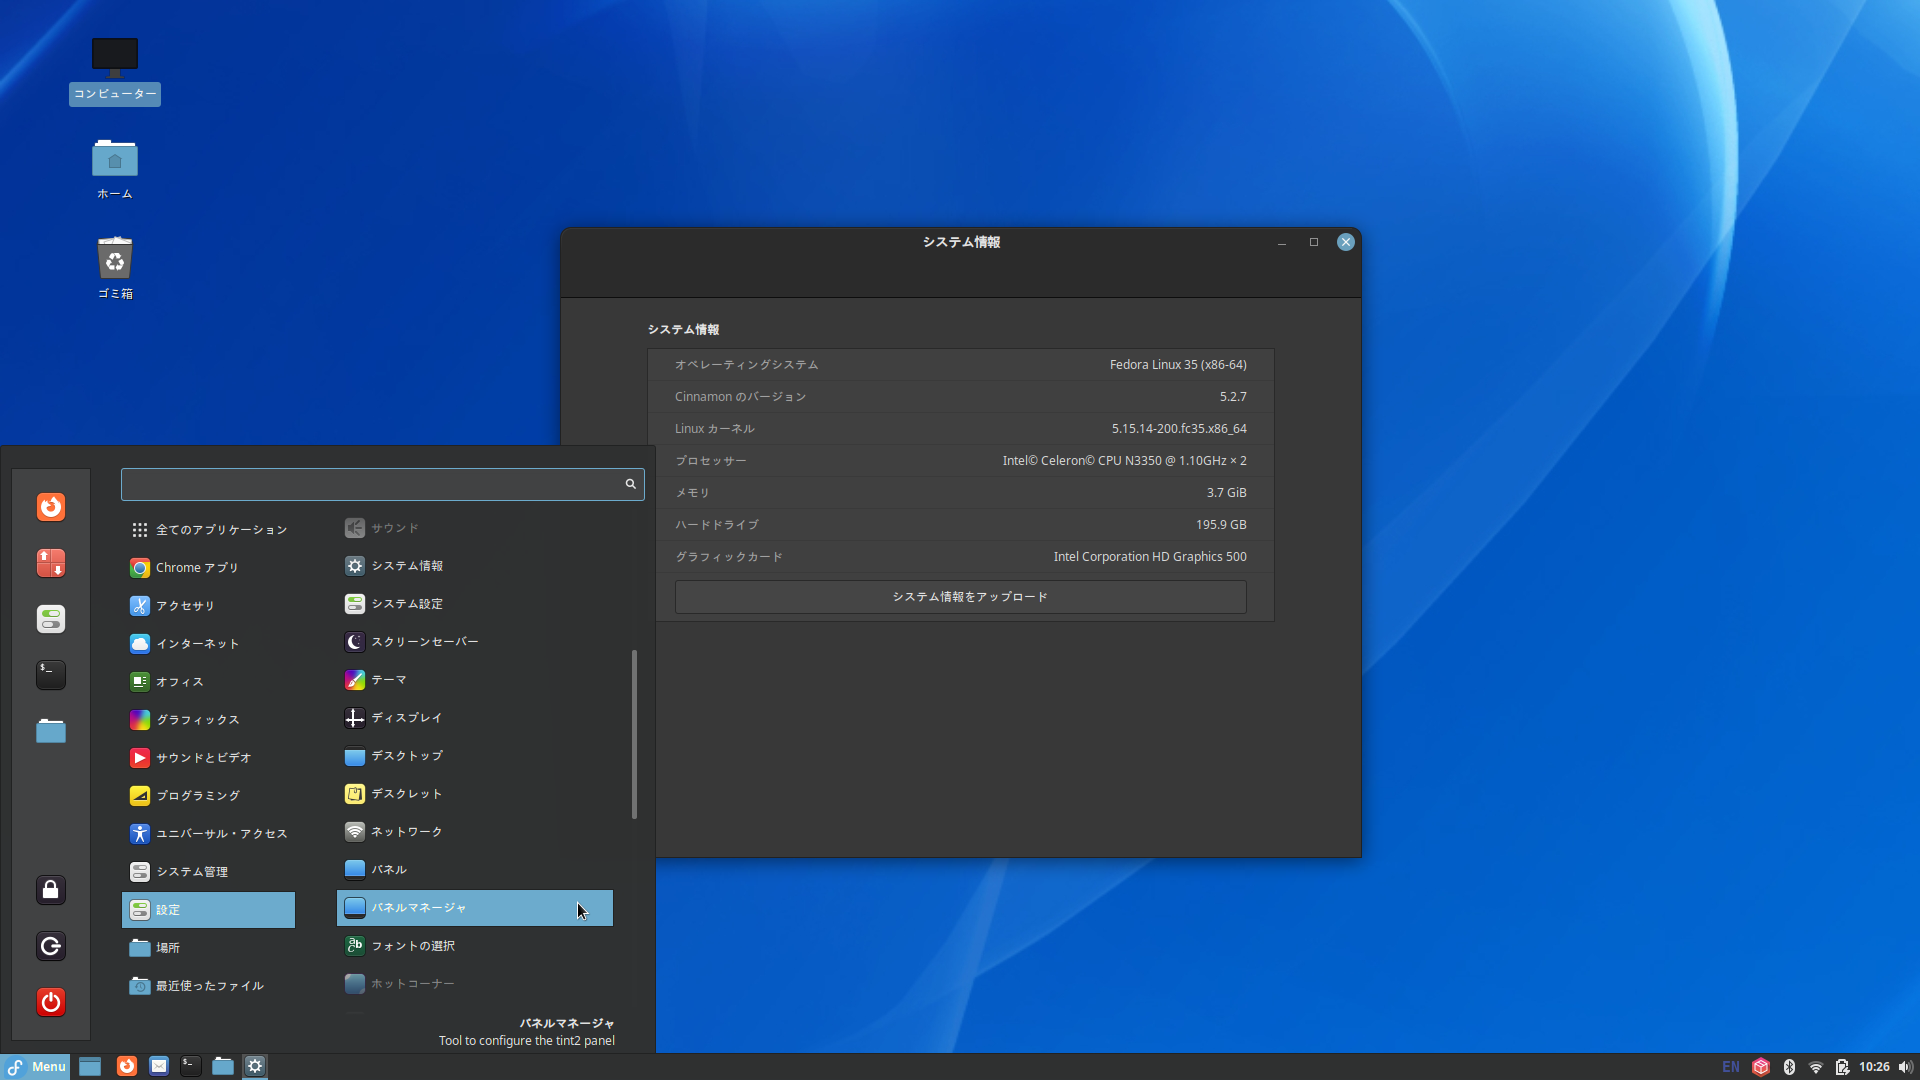The width and height of the screenshot is (1920, 1080).
Task: Open volume icon in system tray
Action: (1905, 1067)
